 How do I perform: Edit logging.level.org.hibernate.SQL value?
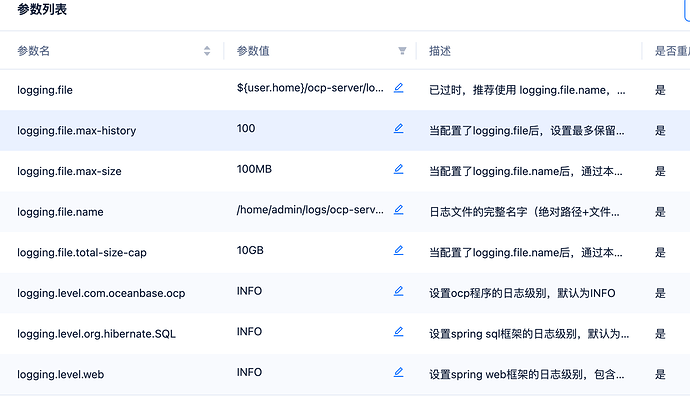[398, 332]
